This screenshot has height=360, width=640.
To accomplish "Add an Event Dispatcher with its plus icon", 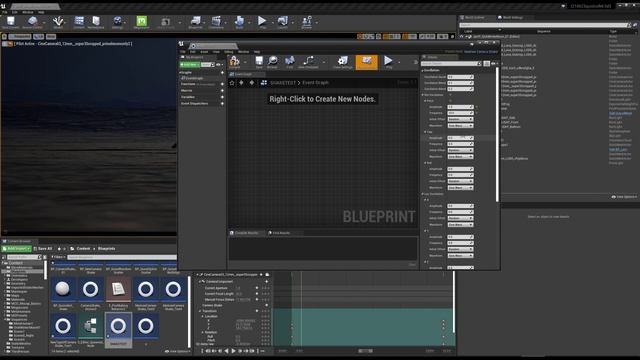I will pos(222,104).
